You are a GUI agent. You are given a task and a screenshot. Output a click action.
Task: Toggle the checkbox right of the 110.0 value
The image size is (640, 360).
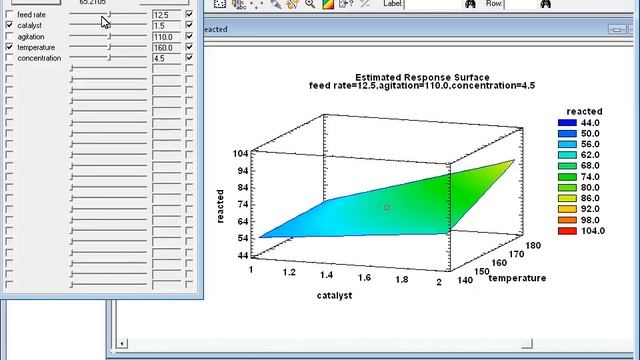189,36
